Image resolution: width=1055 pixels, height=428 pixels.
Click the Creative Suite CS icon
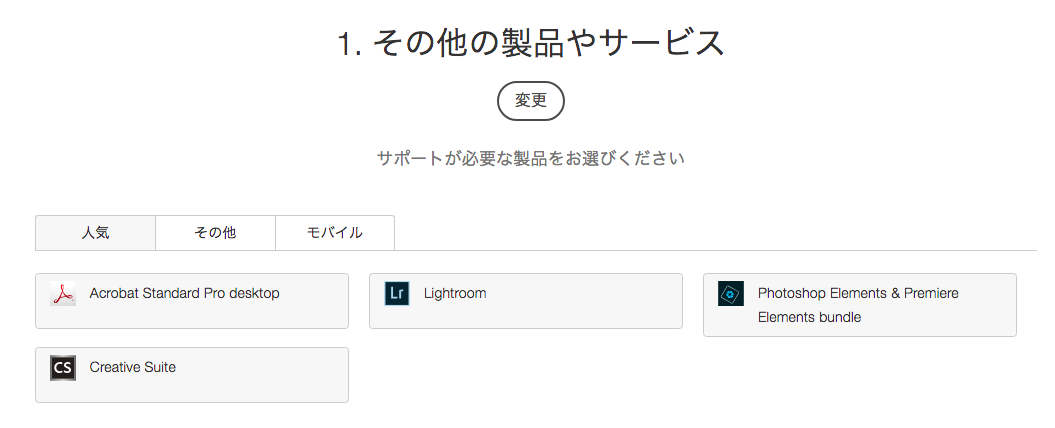point(63,368)
